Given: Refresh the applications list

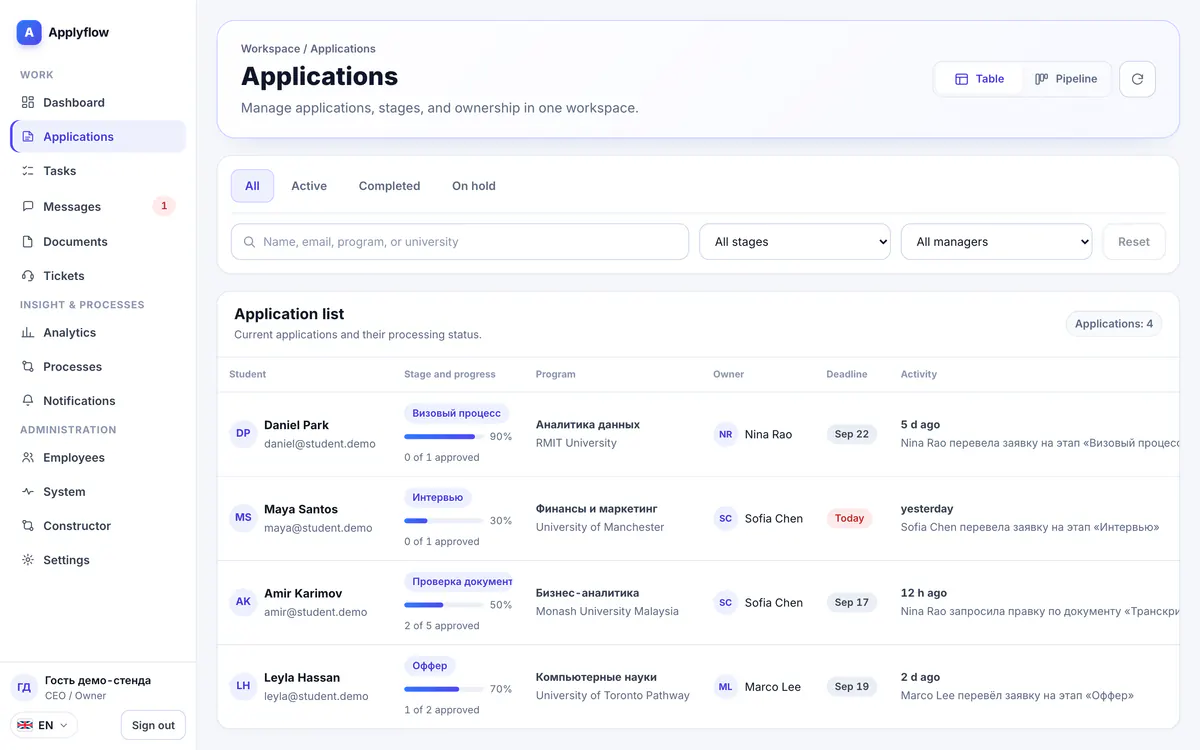Looking at the screenshot, I should point(1137,79).
